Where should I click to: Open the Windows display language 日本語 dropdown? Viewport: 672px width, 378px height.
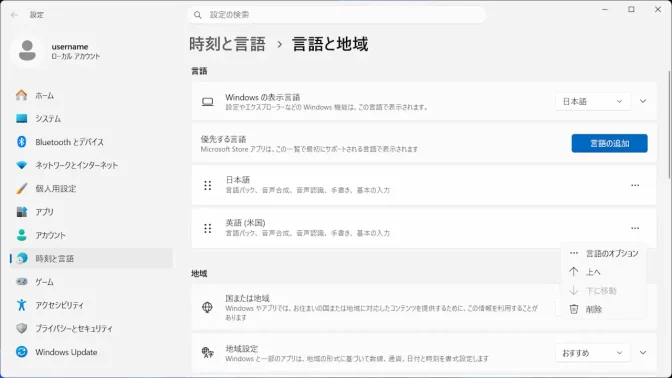point(592,102)
